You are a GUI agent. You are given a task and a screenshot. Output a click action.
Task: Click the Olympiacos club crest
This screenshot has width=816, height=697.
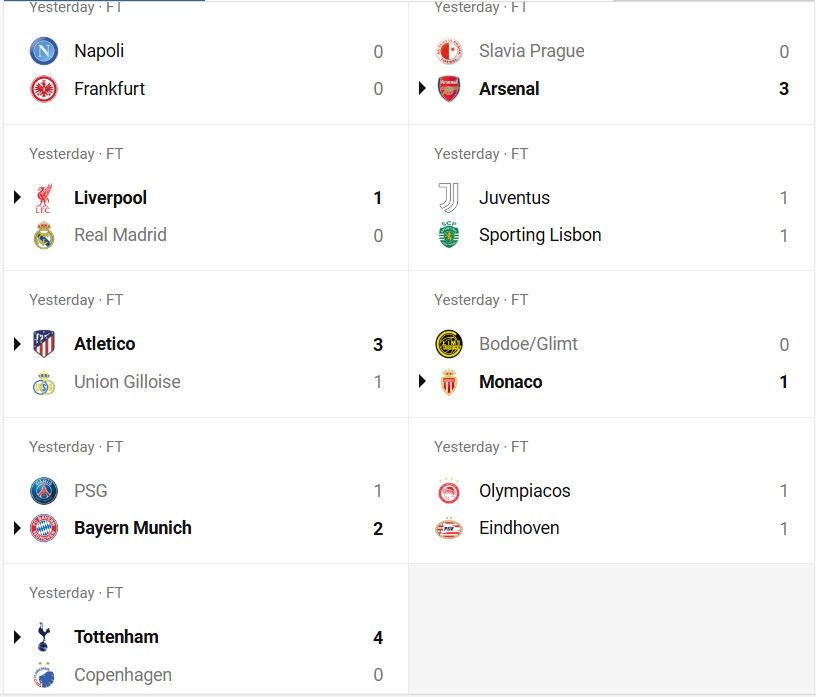(x=449, y=491)
